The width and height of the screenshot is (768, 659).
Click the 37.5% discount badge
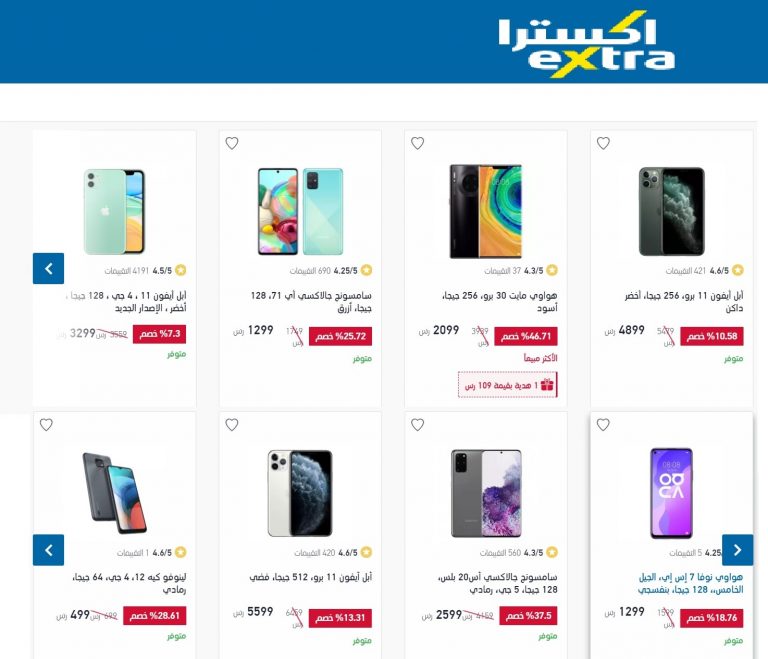[x=528, y=615]
